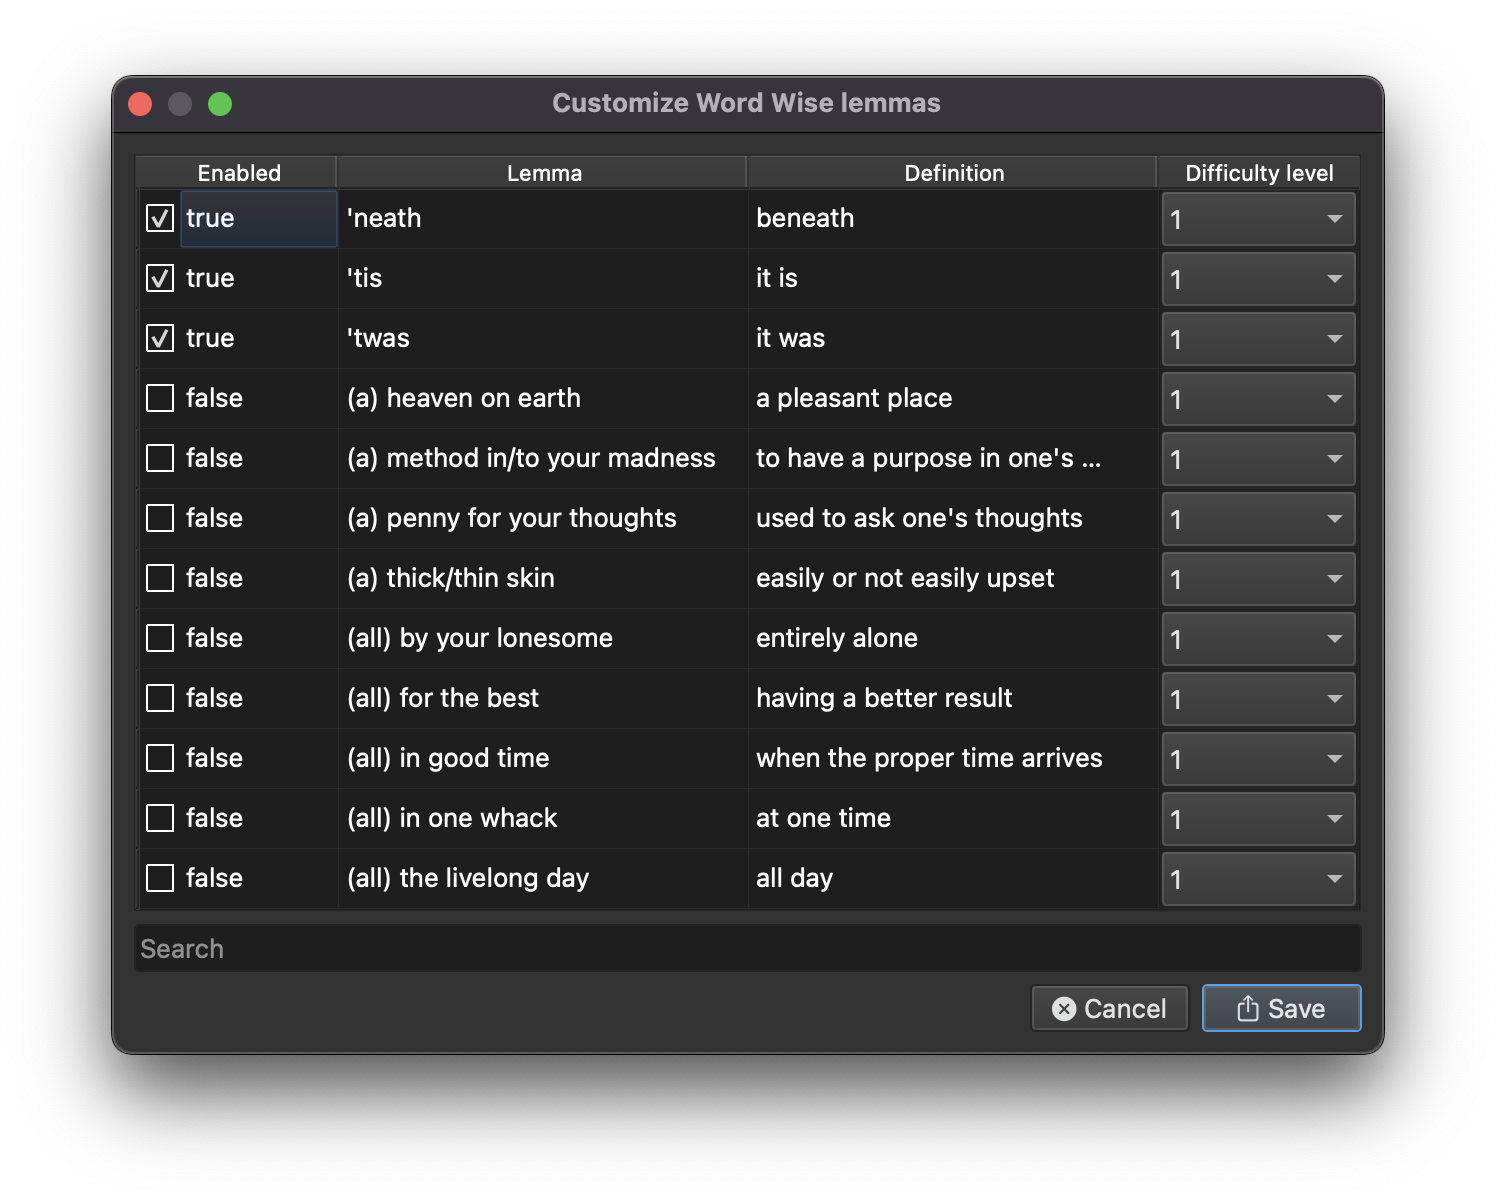Tick the penny for your thoughts checkbox
Screen dimensions: 1496x1202
coord(160,518)
